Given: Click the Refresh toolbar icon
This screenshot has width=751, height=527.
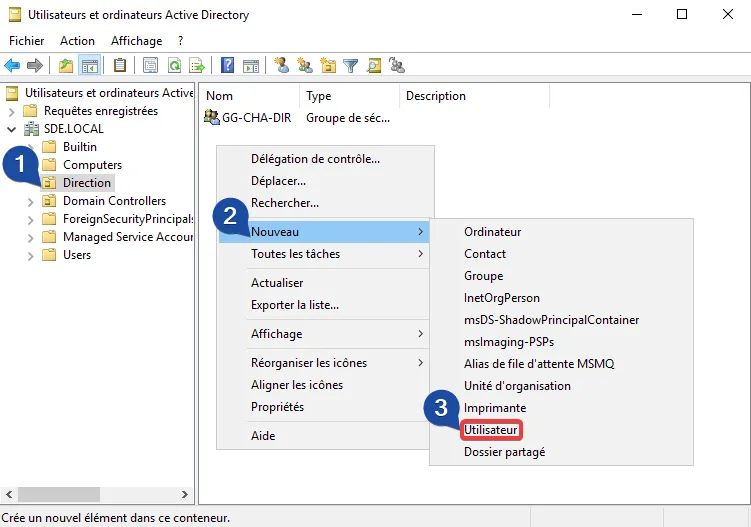Looking at the screenshot, I should (x=174, y=66).
